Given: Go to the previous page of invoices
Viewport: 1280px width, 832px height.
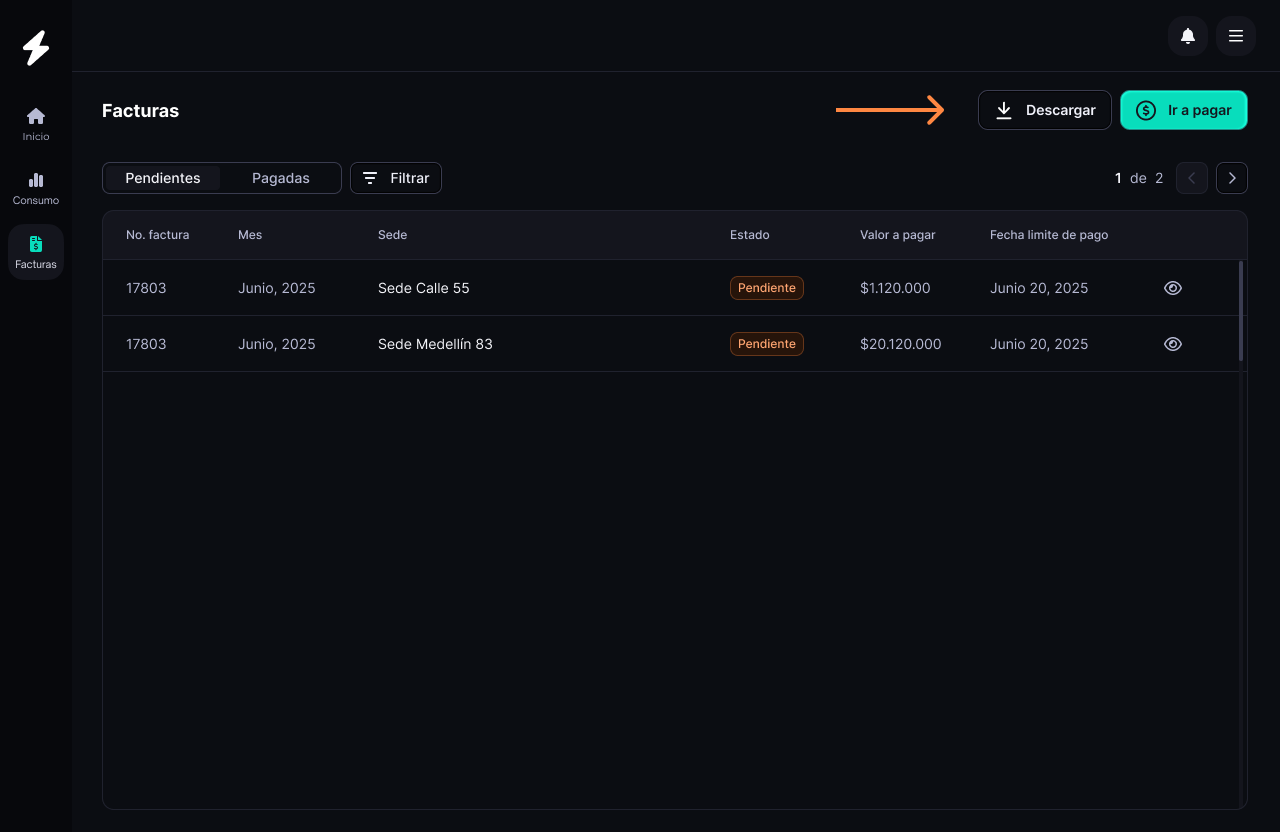Looking at the screenshot, I should [x=1192, y=178].
